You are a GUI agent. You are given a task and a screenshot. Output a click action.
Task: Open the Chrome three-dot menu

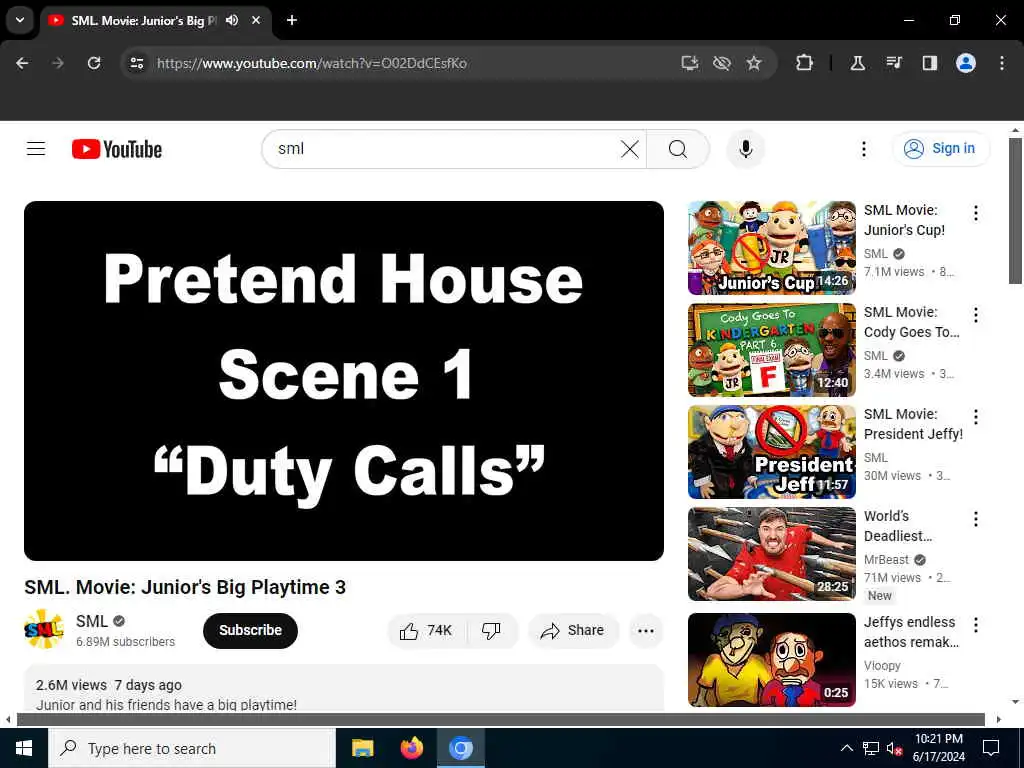[x=1002, y=63]
